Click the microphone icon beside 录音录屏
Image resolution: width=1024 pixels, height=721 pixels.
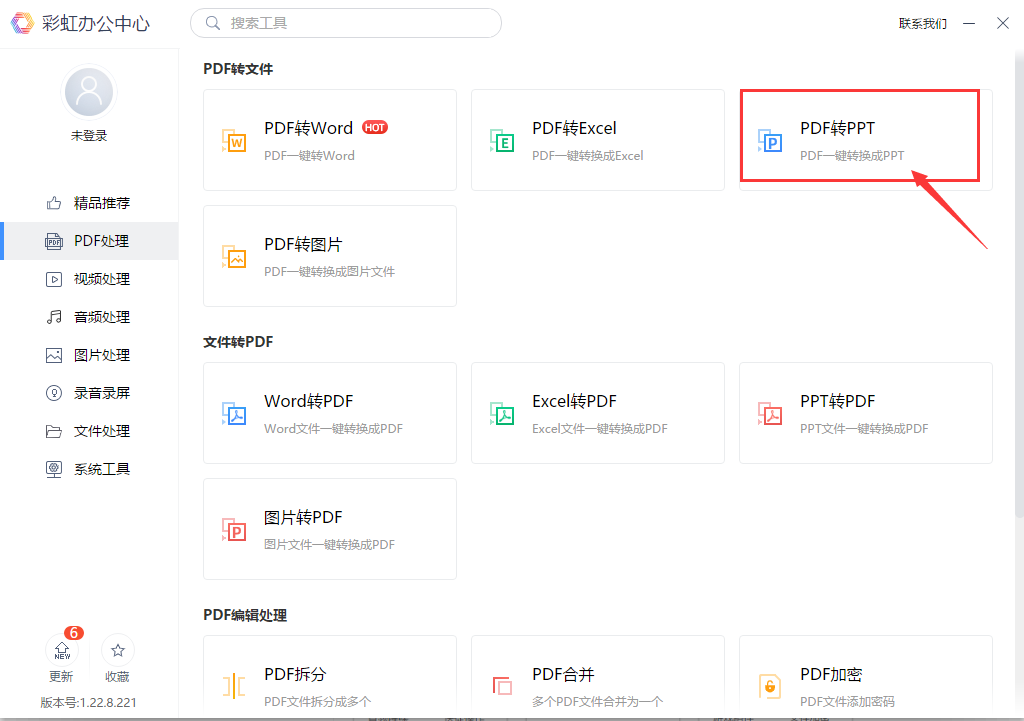[54, 393]
